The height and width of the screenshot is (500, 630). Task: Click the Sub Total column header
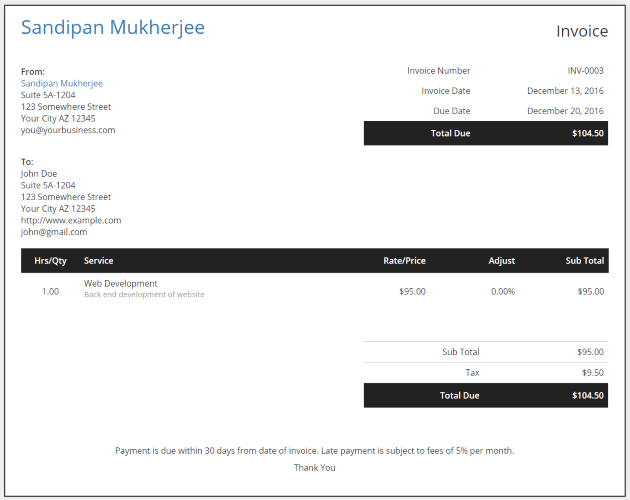coord(585,261)
